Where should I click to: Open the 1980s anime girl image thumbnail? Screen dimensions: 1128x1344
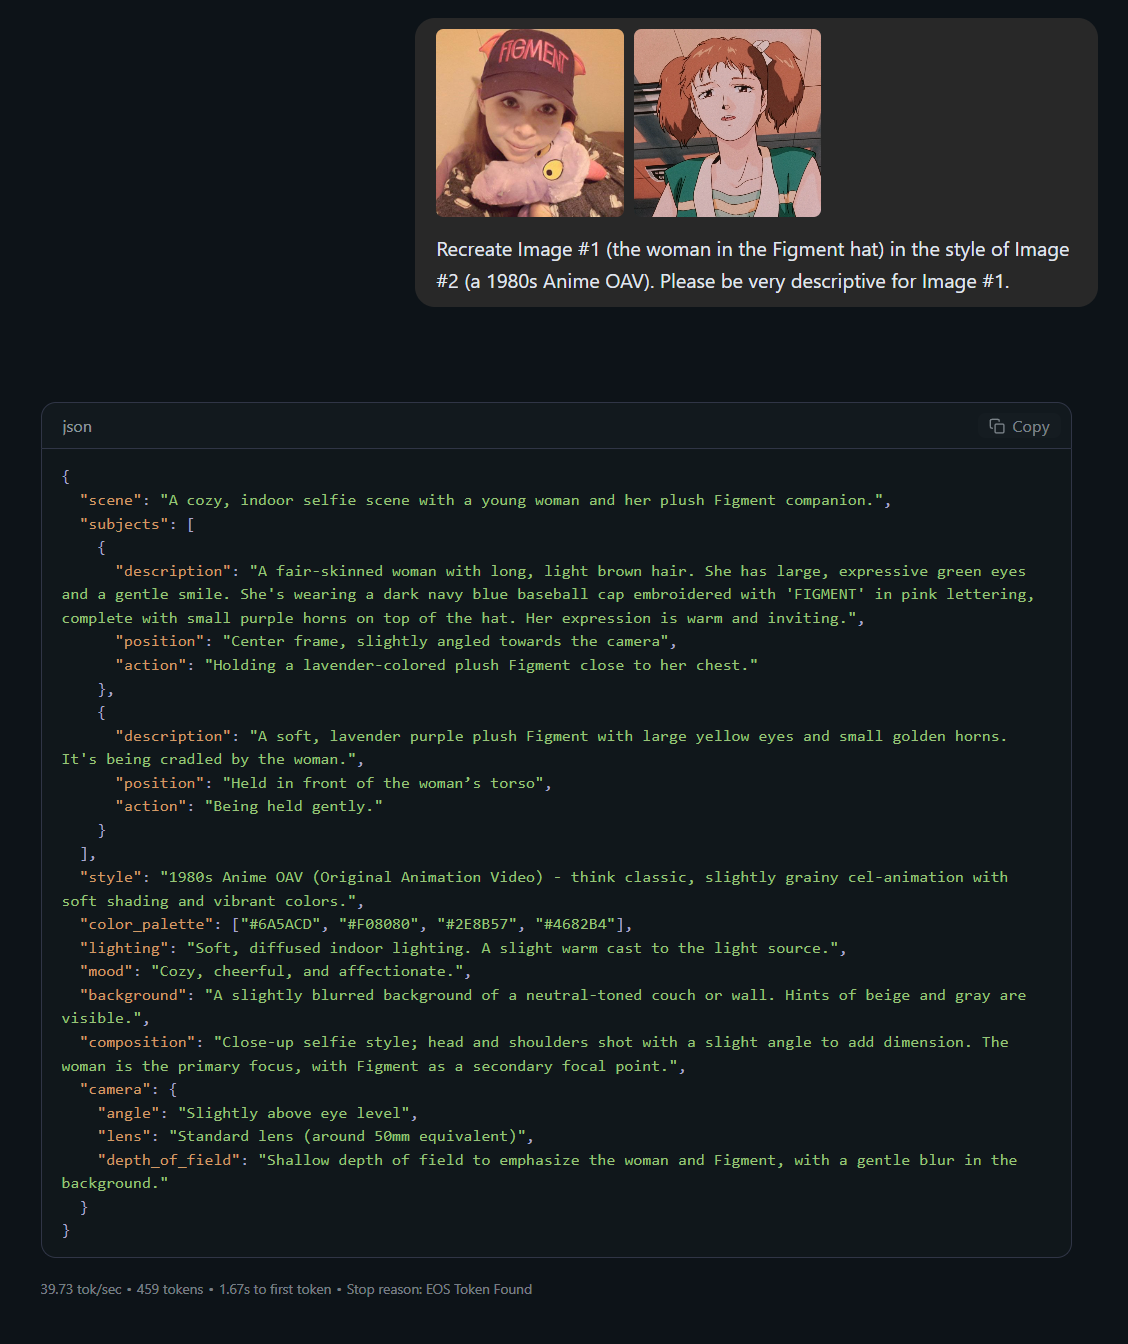click(727, 123)
